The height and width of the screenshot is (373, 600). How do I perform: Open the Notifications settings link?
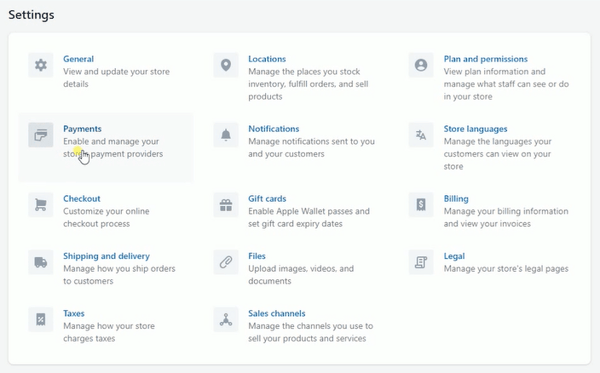[x=274, y=129]
